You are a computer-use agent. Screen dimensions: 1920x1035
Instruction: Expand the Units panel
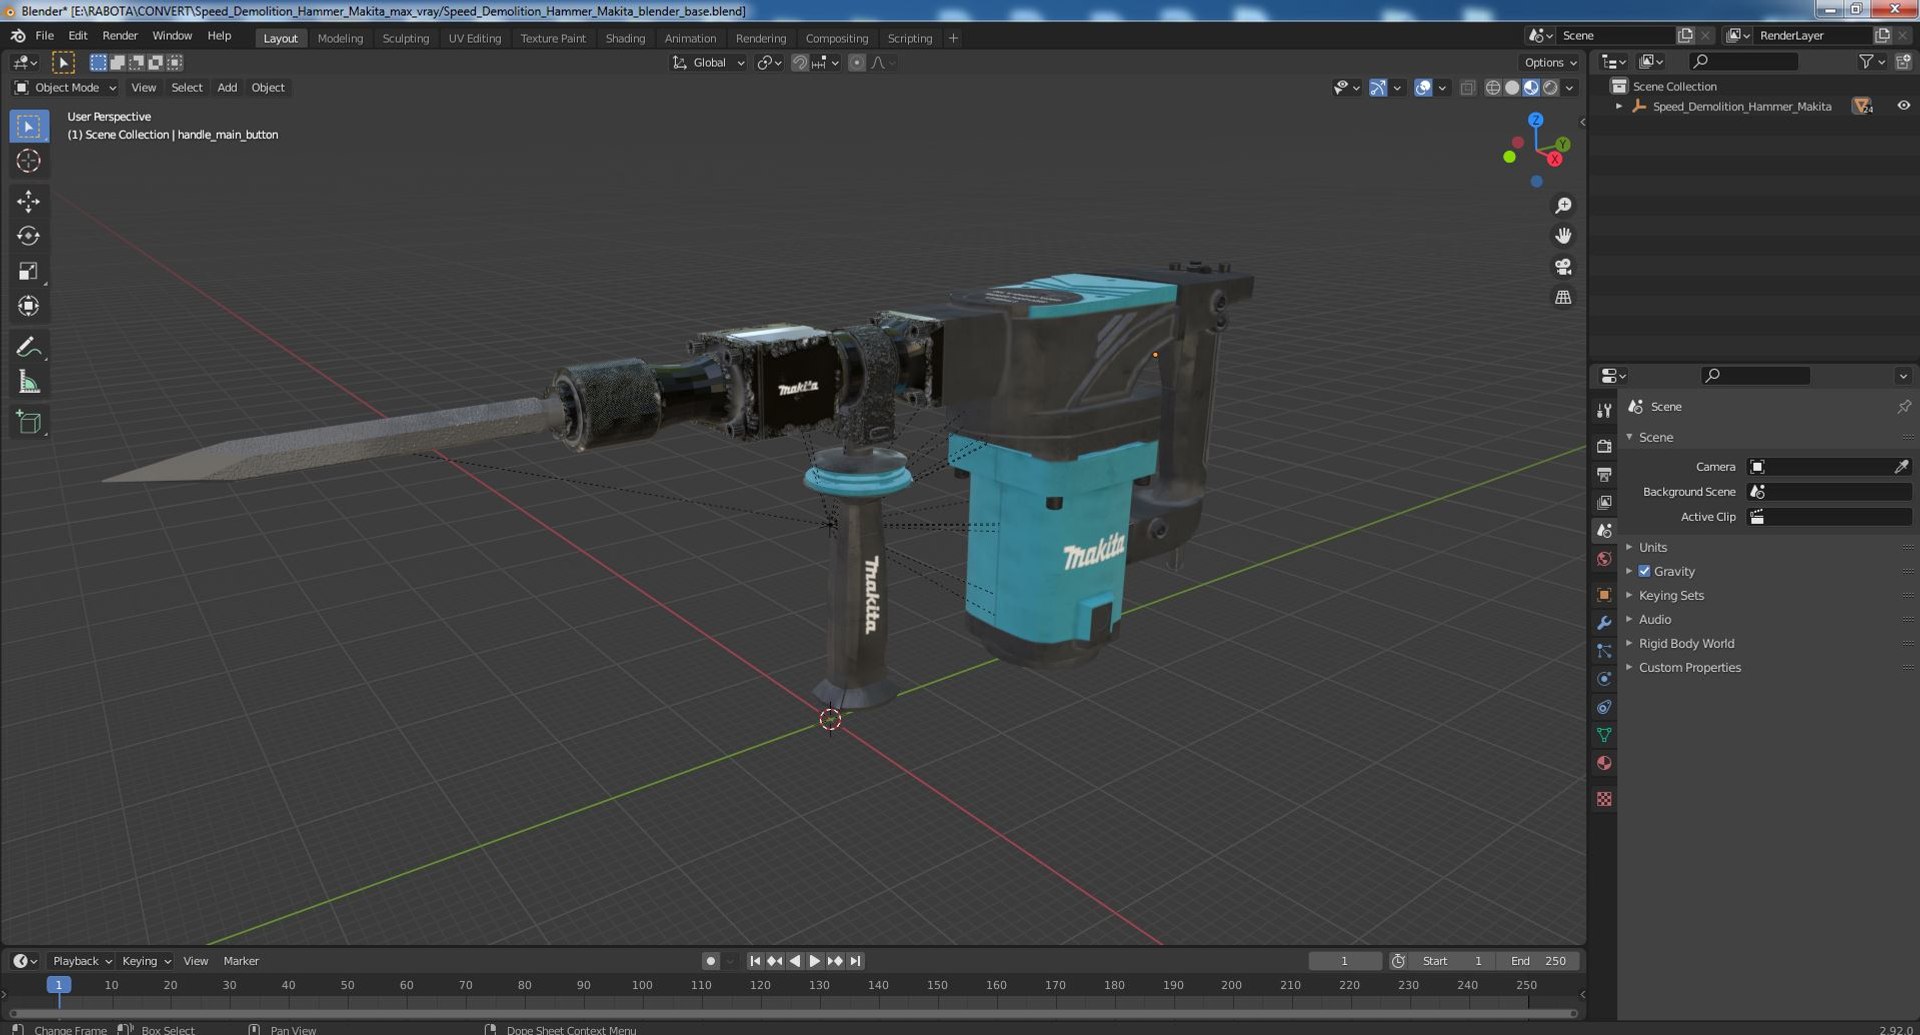click(x=1652, y=547)
